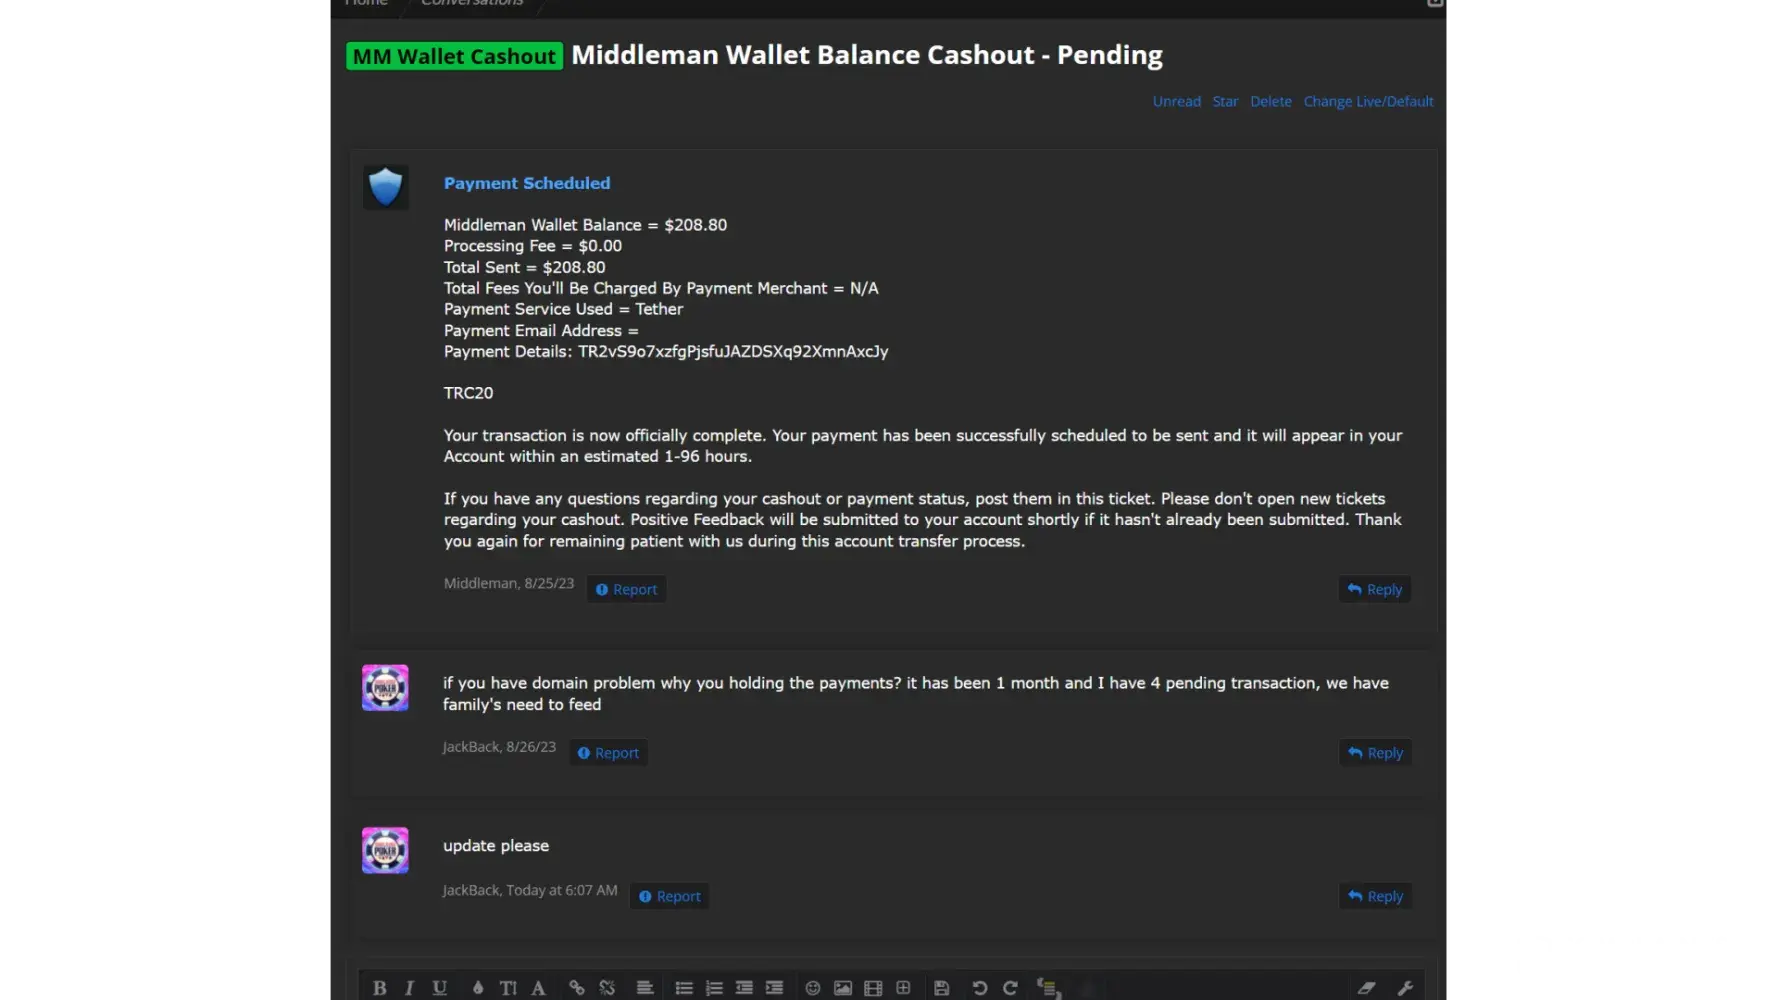Click the 'Processing Fee = $0.00' line
Image resolution: width=1778 pixels, height=1000 pixels.
(x=533, y=246)
